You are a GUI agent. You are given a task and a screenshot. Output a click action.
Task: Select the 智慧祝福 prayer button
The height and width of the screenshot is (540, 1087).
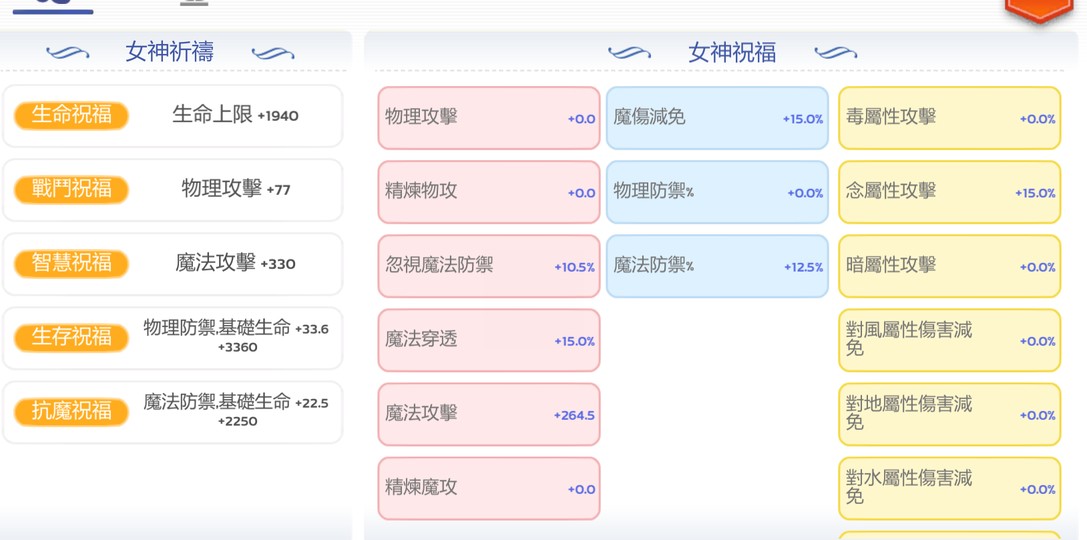pyautogui.click(x=71, y=264)
